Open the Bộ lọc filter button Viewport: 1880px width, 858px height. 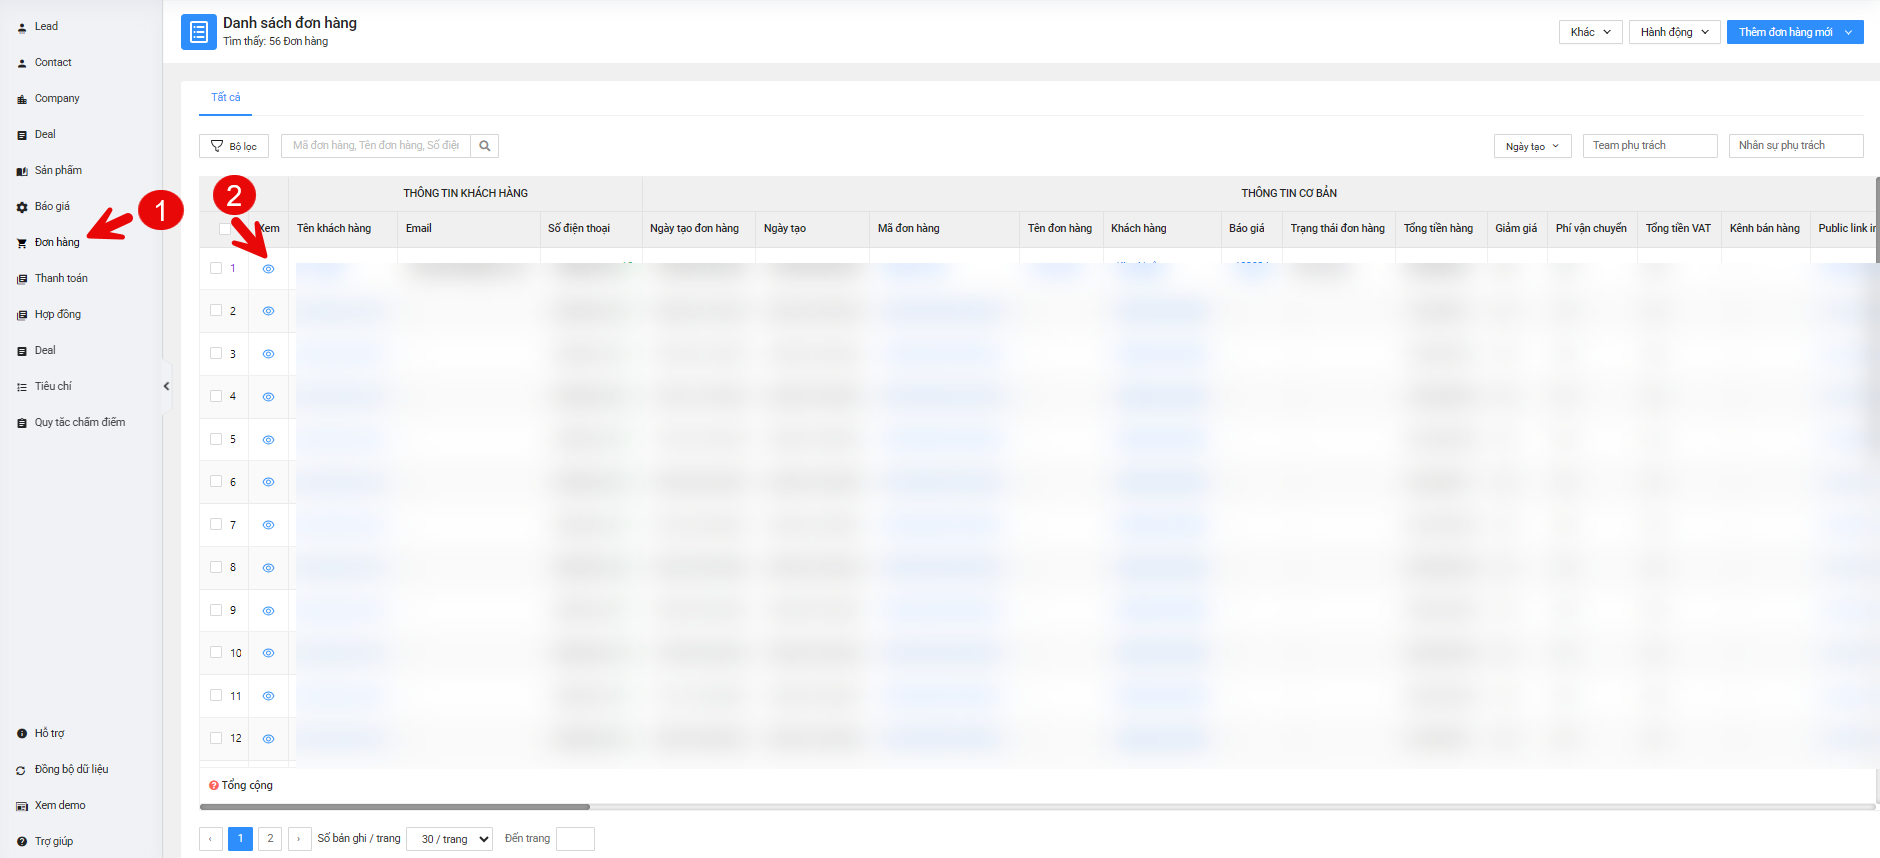tap(234, 146)
